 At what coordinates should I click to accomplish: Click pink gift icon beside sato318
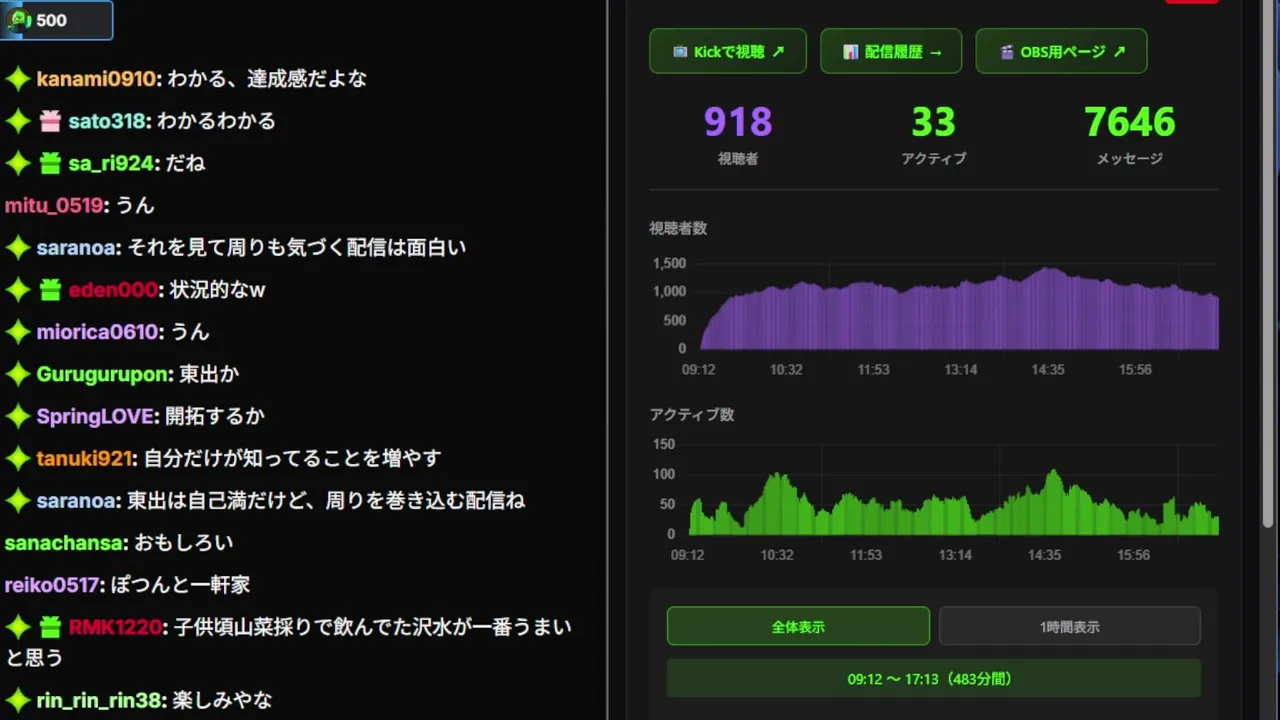coord(50,121)
